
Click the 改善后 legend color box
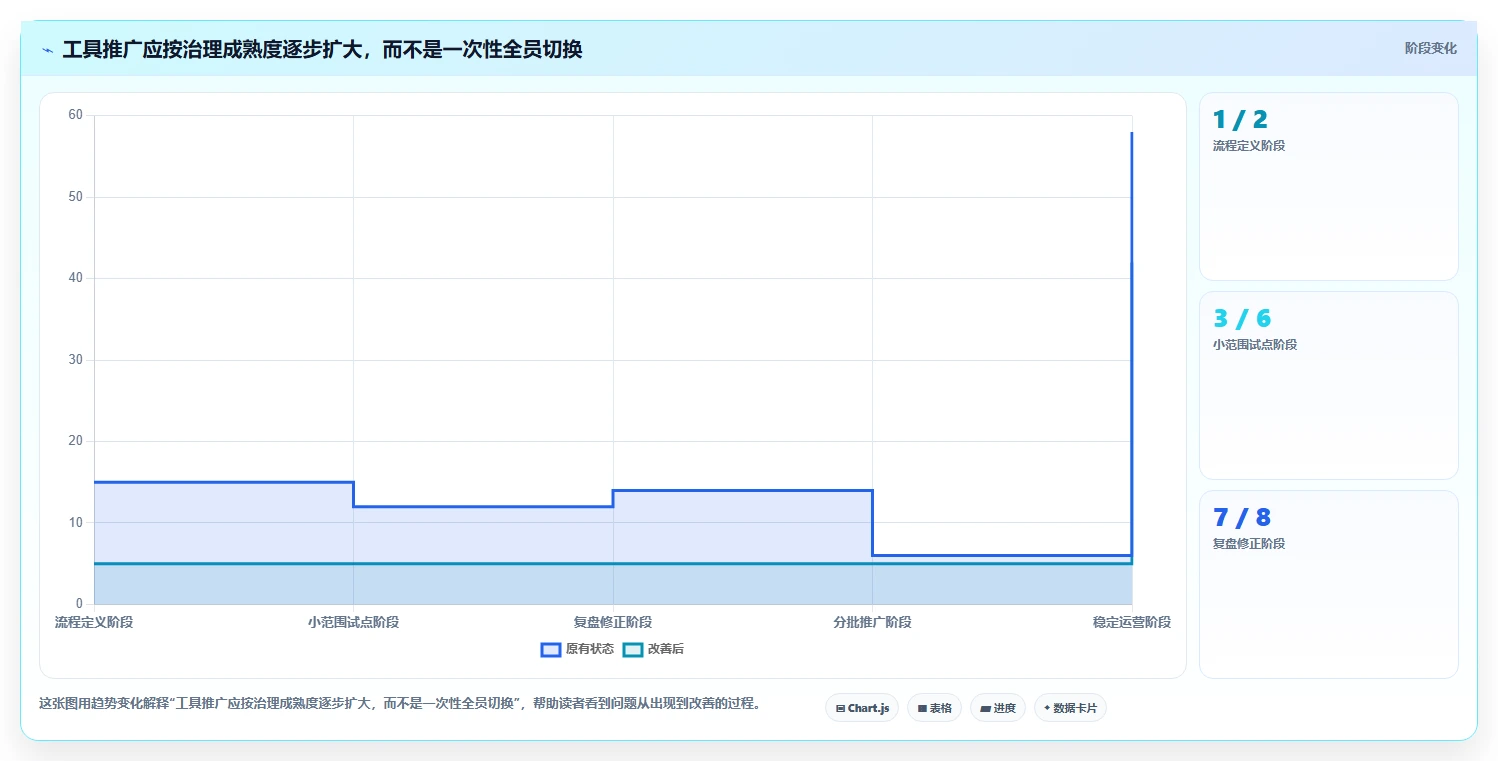pos(632,649)
